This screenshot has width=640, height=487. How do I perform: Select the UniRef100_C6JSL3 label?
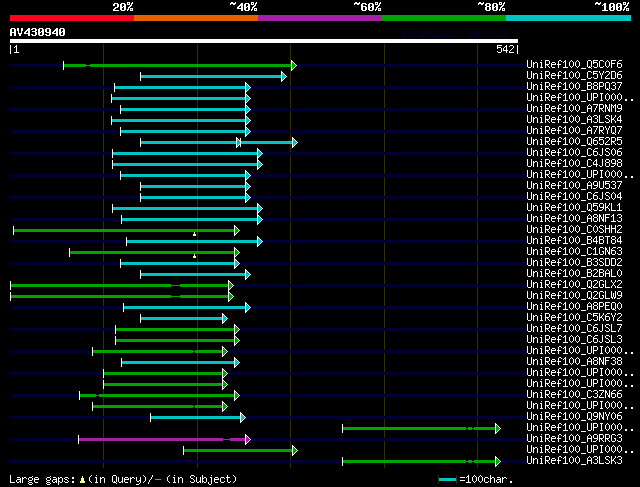coord(574,340)
